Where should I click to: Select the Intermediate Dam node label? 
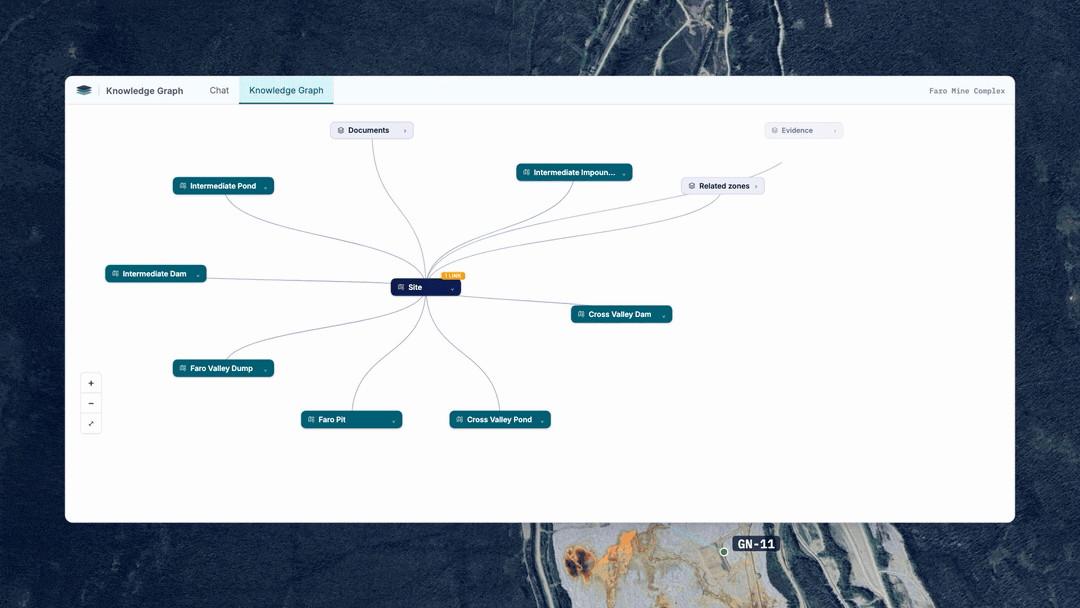pos(154,273)
